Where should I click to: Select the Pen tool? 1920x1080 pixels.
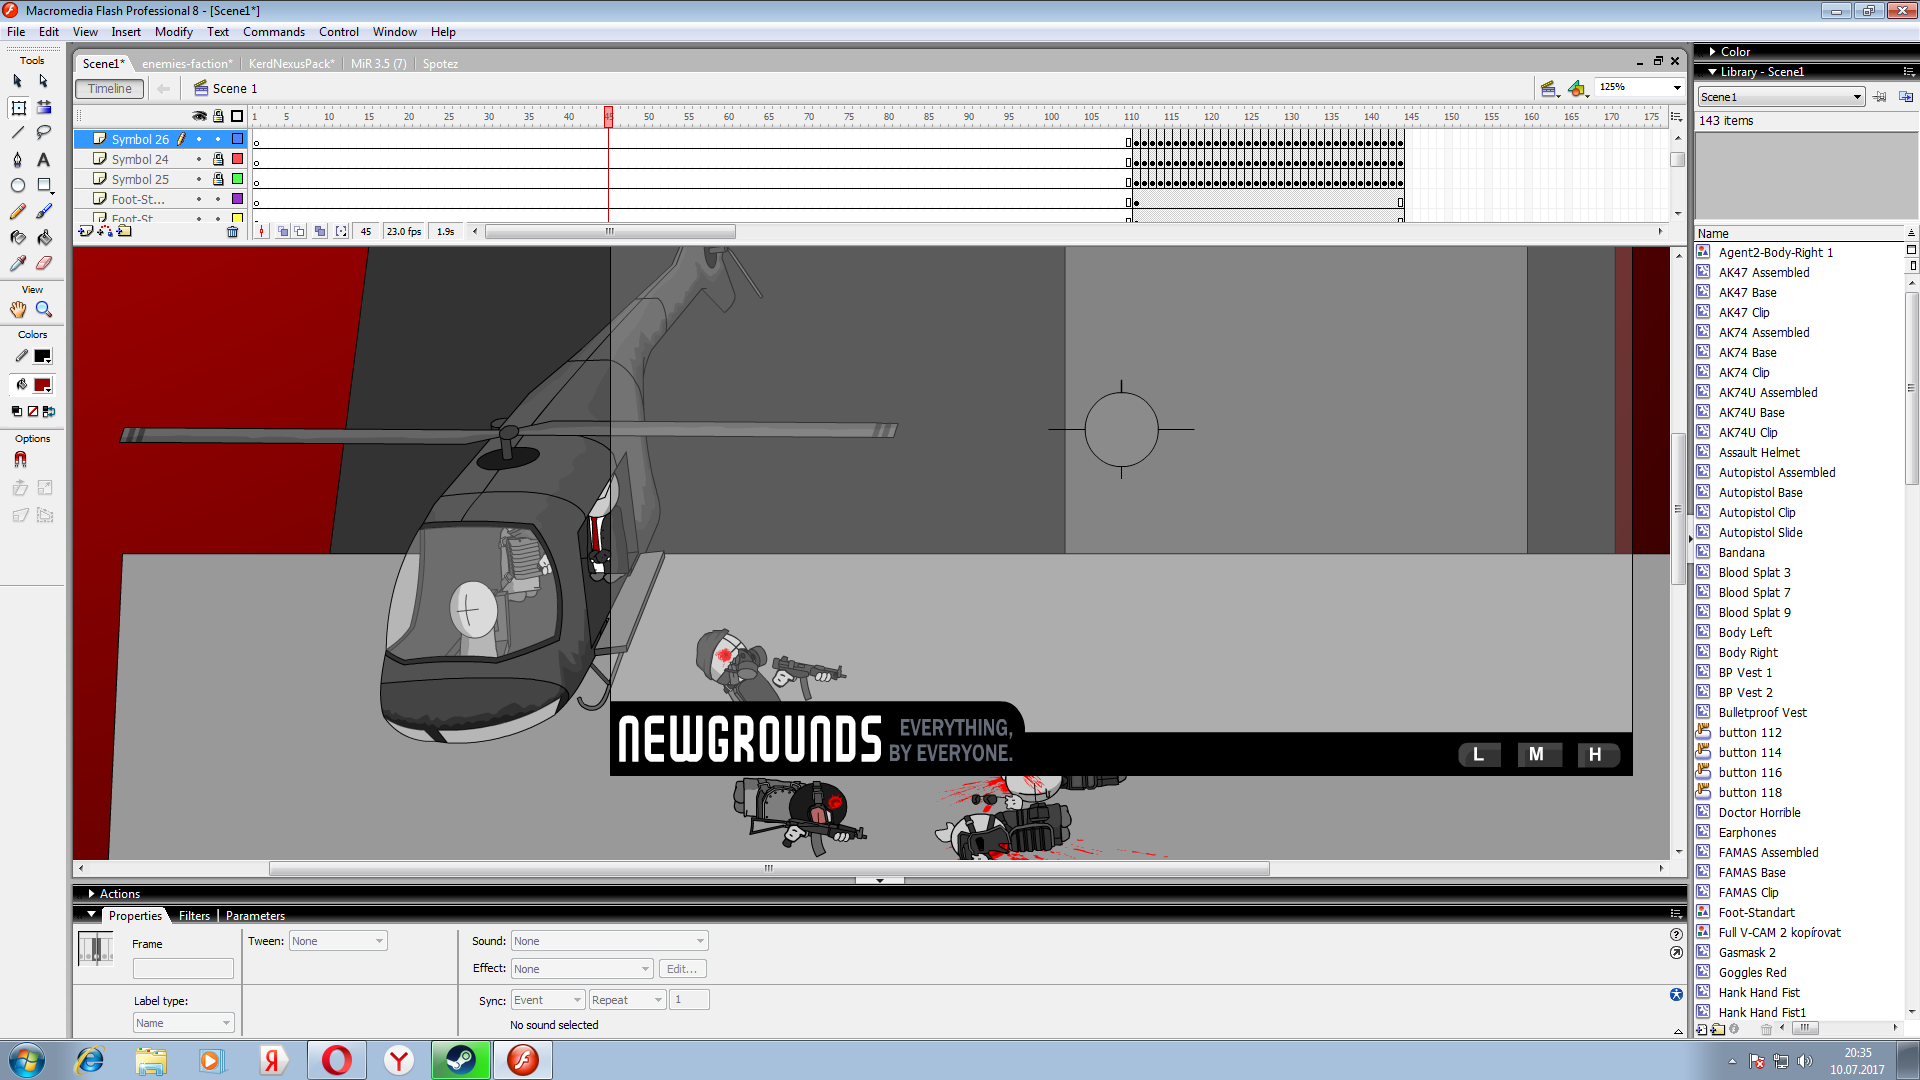(x=17, y=159)
